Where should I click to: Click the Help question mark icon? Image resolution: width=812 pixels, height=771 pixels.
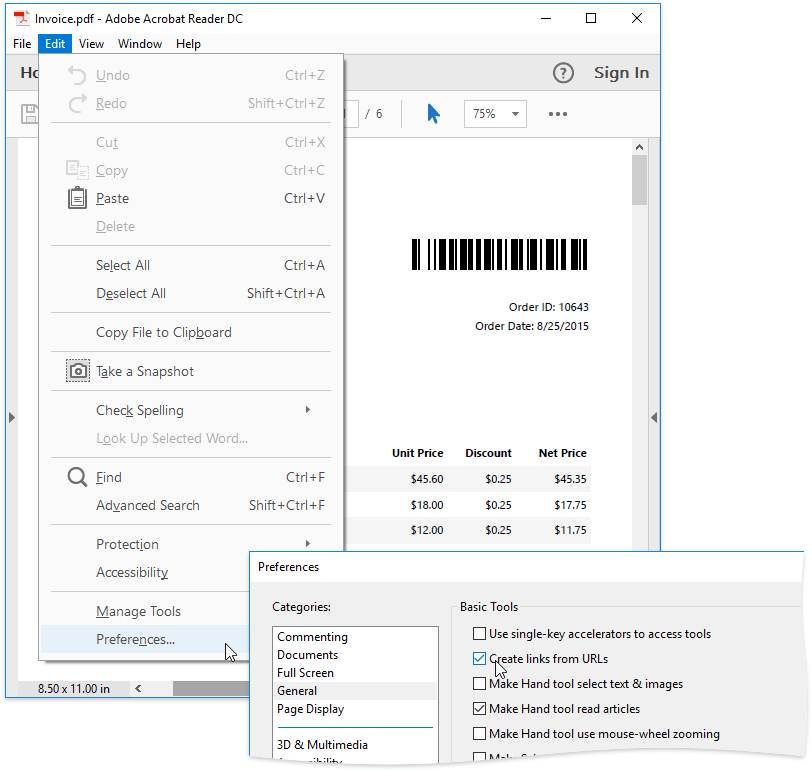563,72
